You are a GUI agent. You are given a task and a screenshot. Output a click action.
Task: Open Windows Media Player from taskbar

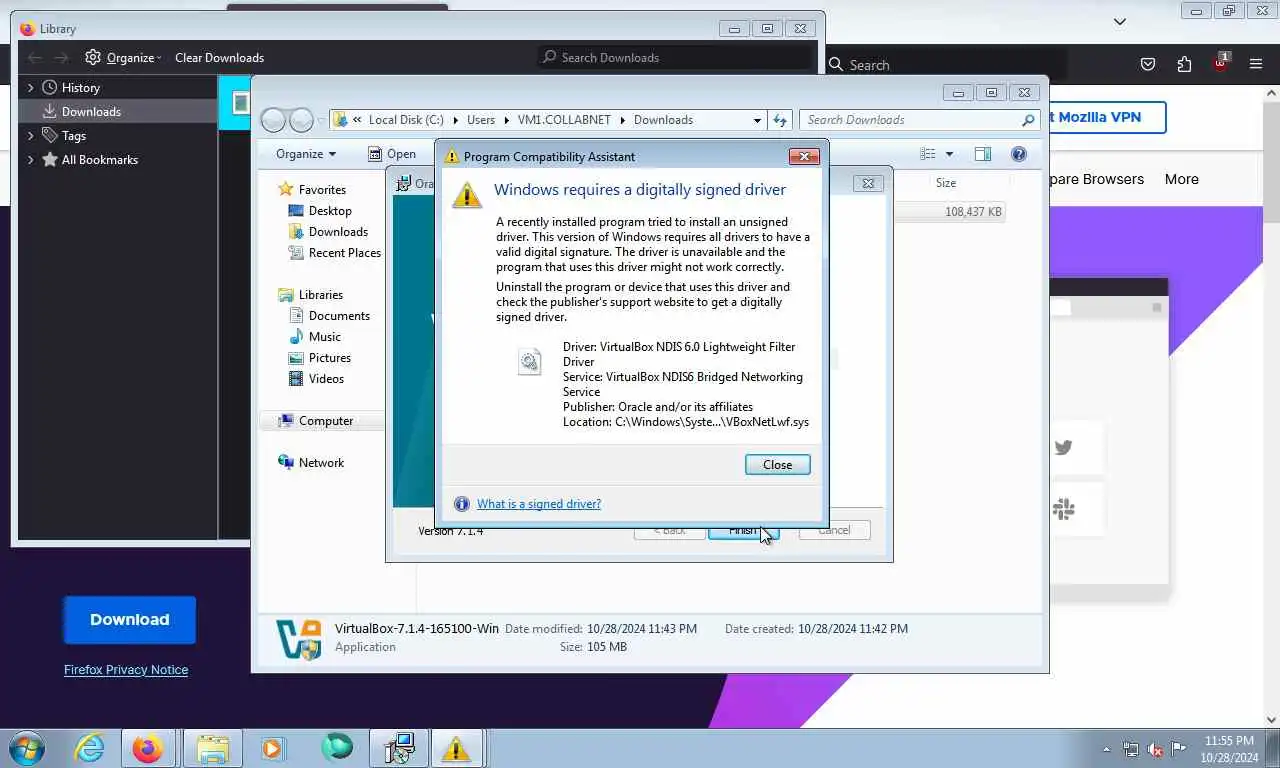tap(273, 748)
